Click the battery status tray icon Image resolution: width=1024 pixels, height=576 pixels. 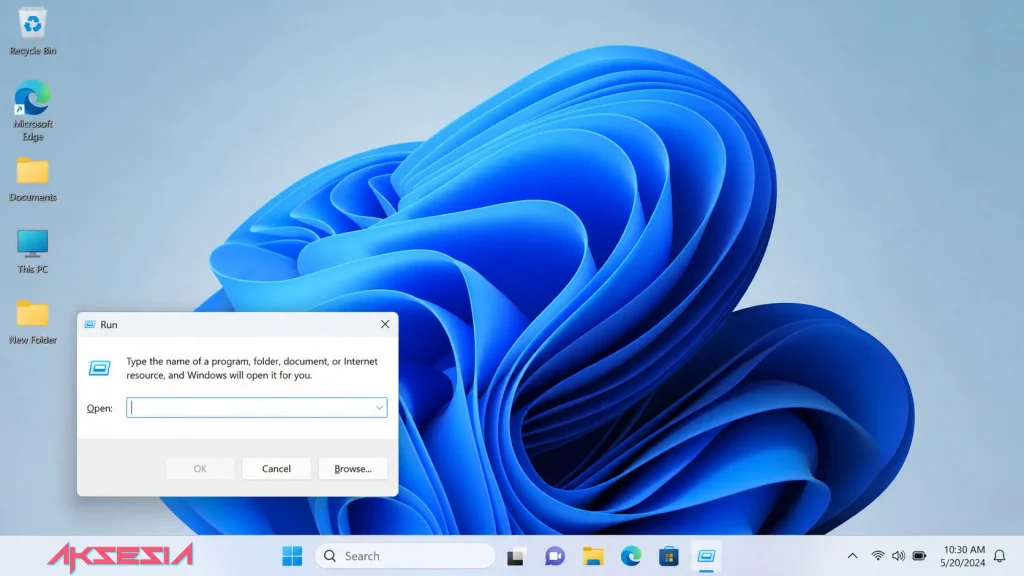(920, 556)
